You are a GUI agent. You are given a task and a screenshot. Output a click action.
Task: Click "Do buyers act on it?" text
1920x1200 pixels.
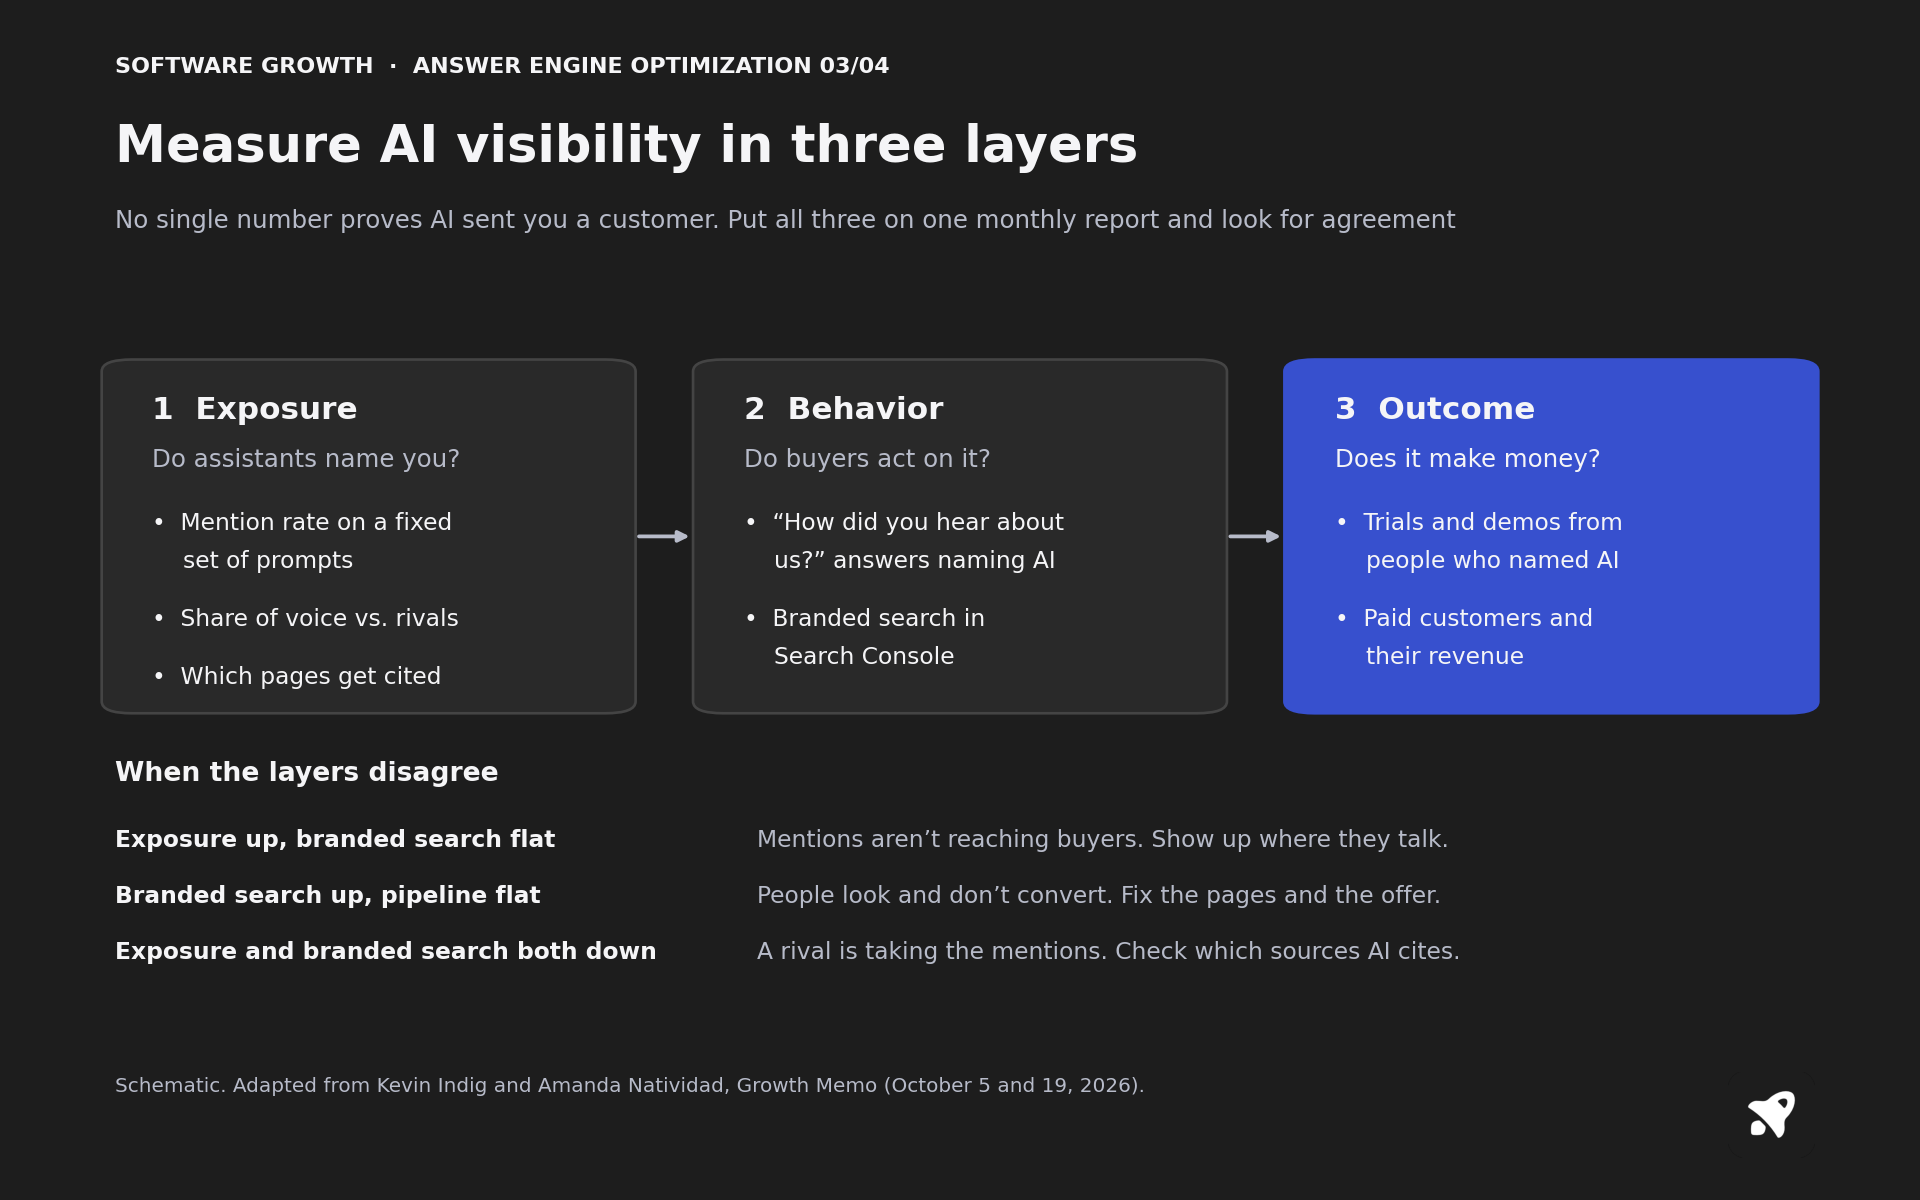[x=867, y=459]
